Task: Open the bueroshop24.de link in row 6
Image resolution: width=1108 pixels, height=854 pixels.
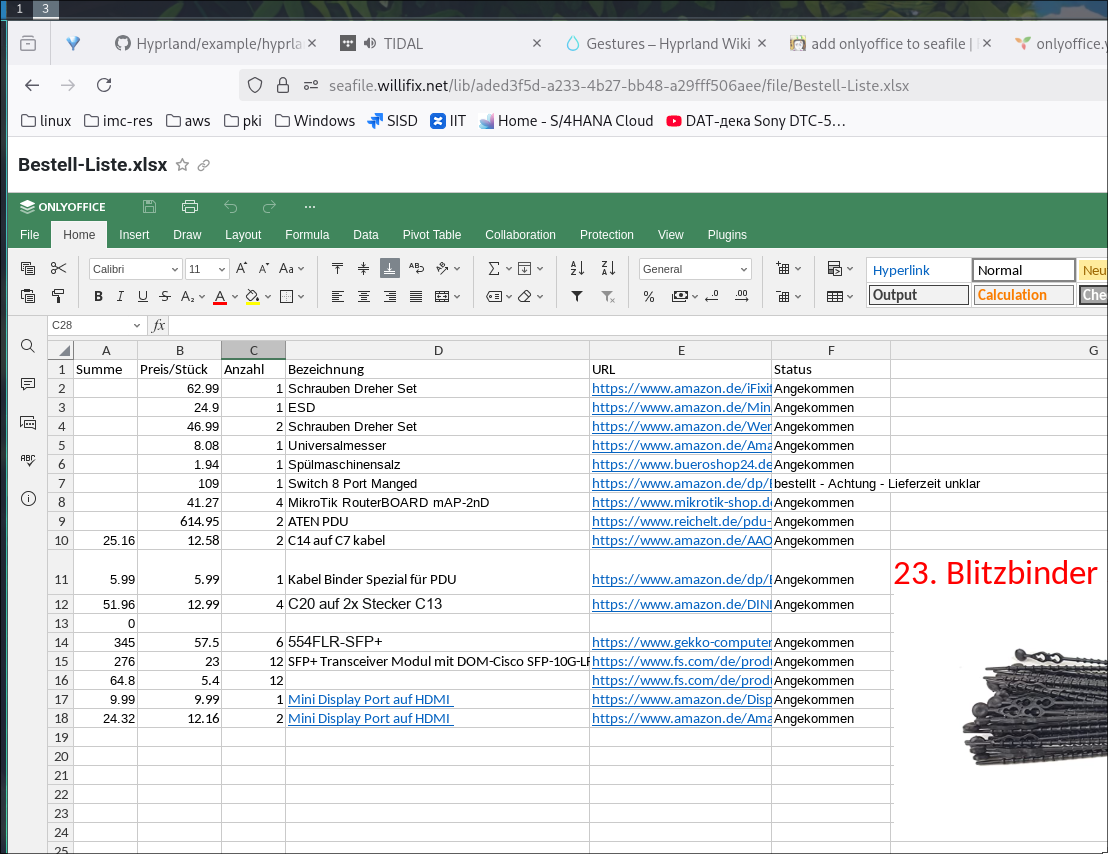Action: point(681,465)
